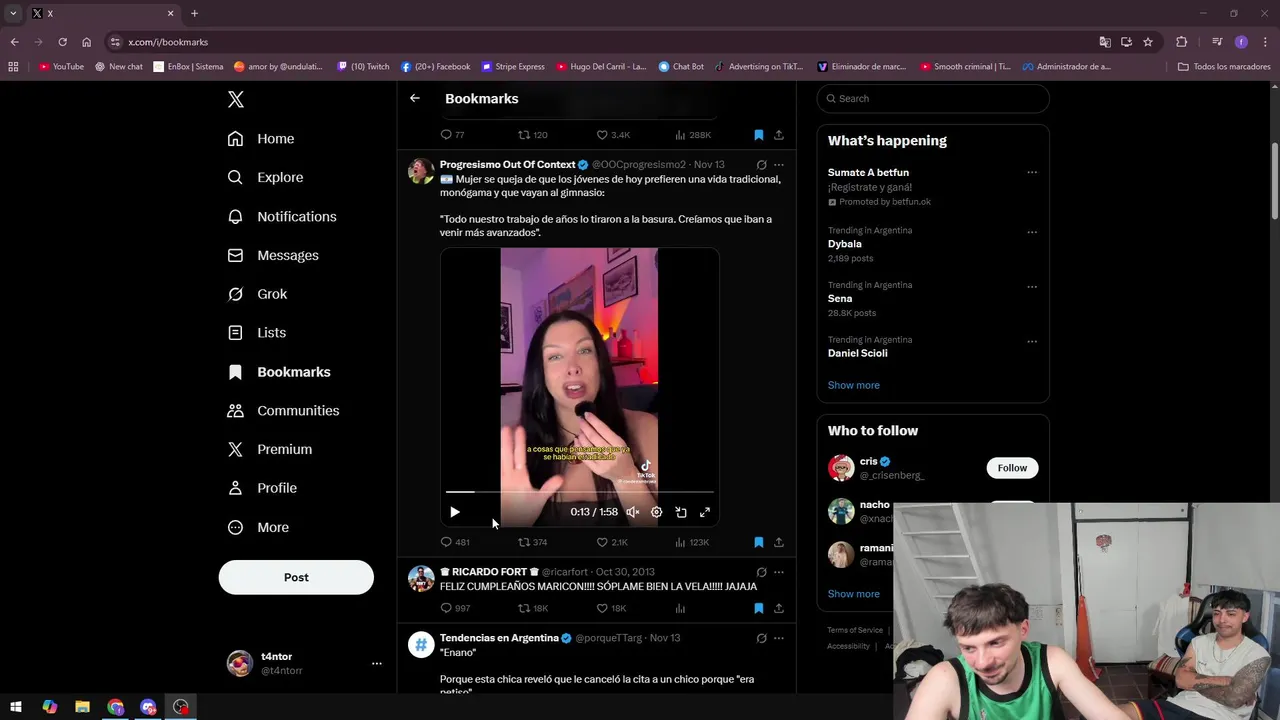Unmute the video sound
Viewport: 1280px width, 720px height.
click(x=632, y=512)
